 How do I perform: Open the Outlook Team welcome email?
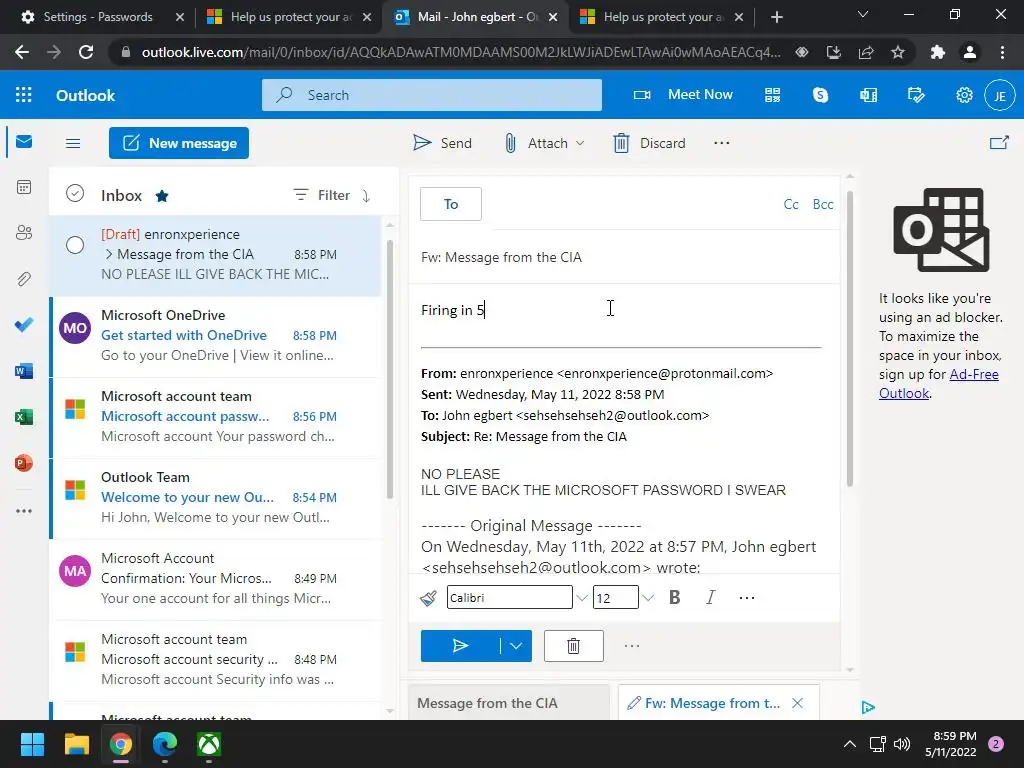(217, 498)
